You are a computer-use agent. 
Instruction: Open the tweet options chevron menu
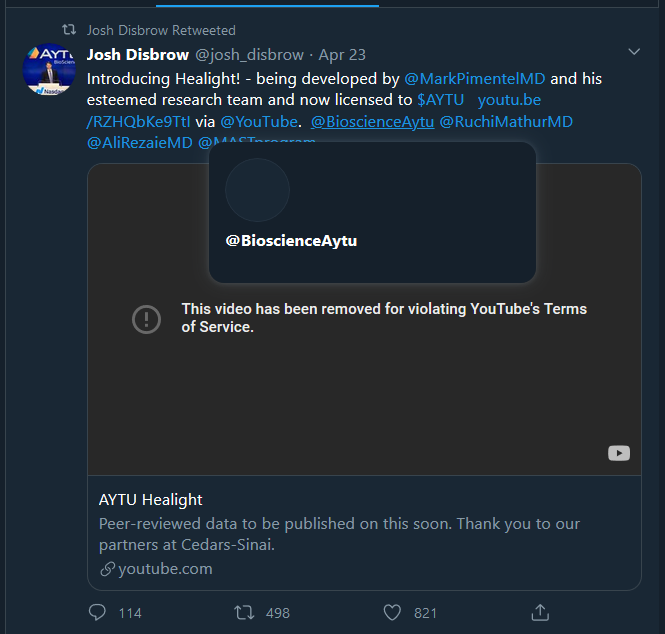633,51
